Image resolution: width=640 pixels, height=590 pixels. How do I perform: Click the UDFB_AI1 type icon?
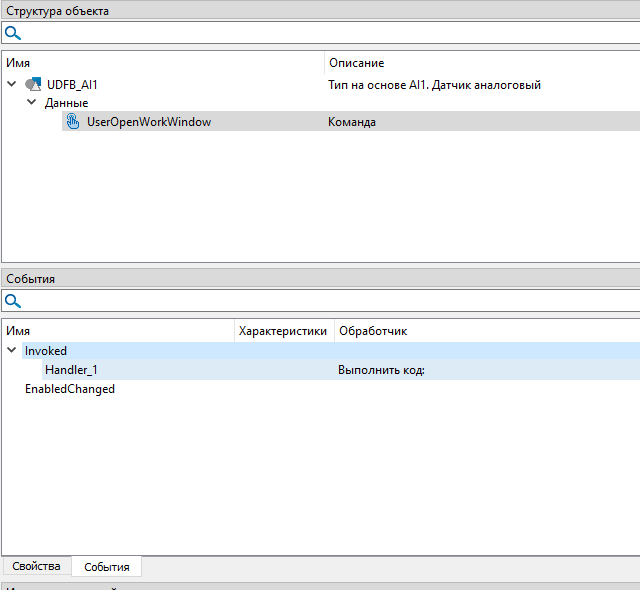33,85
